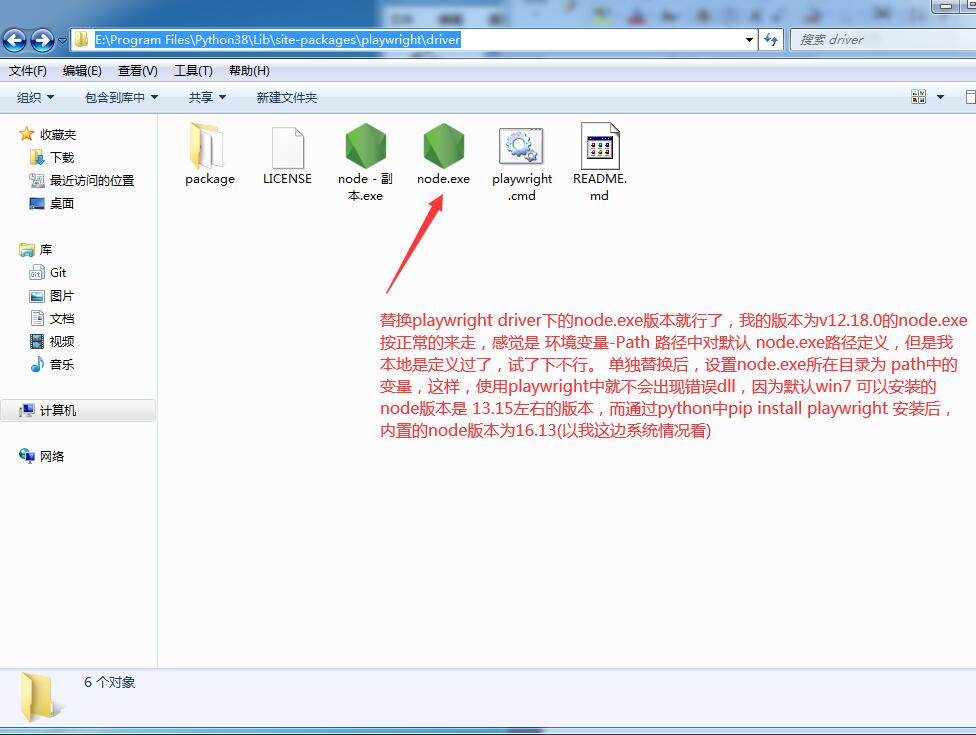Screen dimensions: 976x735
Task: Select 桌面 label in the sidebar
Action: [62, 204]
